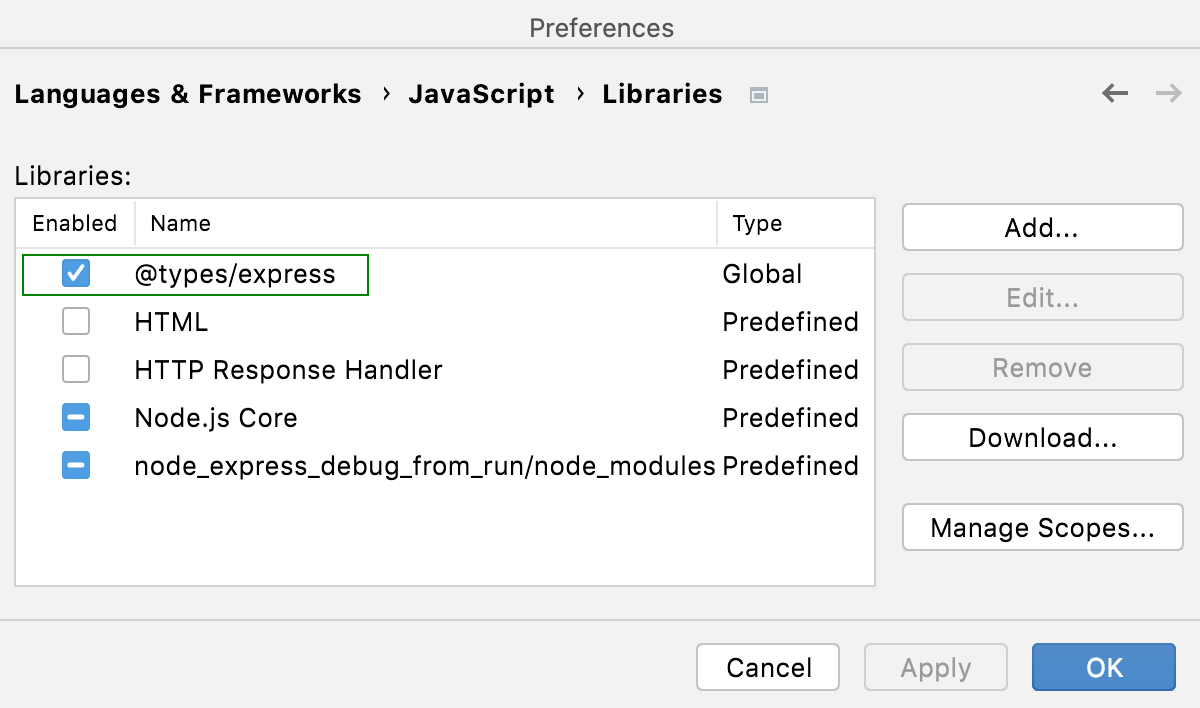Viewport: 1200px width, 708px height.
Task: Click the back navigation arrow
Action: click(1114, 93)
